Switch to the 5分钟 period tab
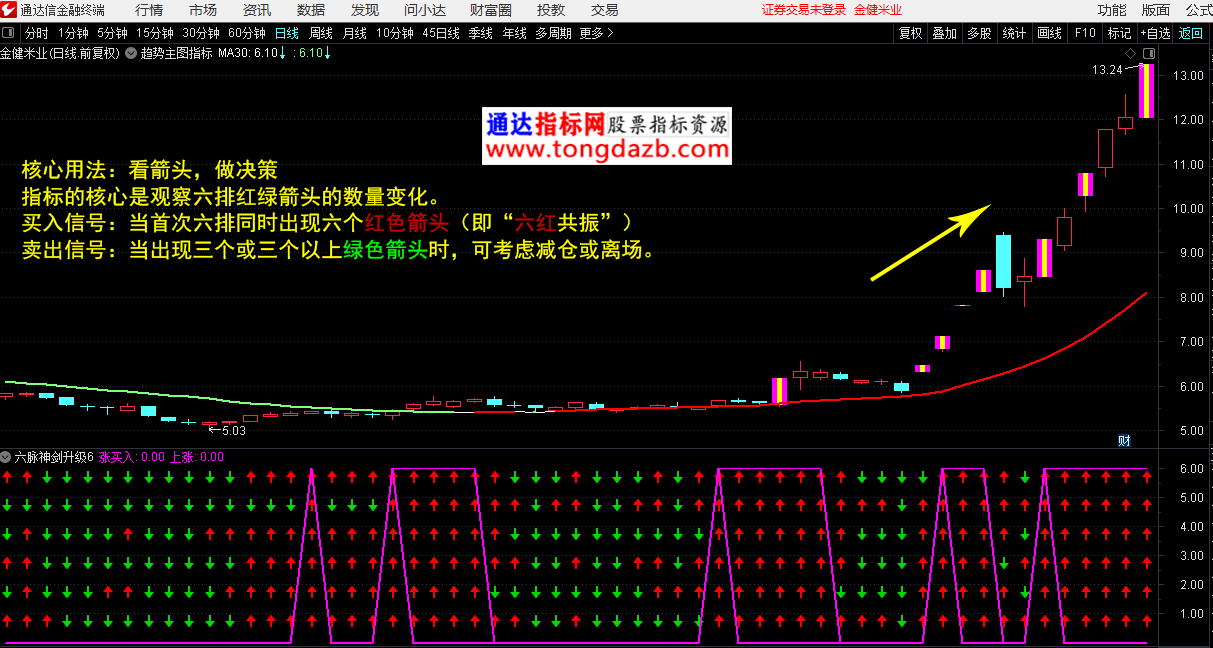The height and width of the screenshot is (648, 1213). [x=113, y=33]
